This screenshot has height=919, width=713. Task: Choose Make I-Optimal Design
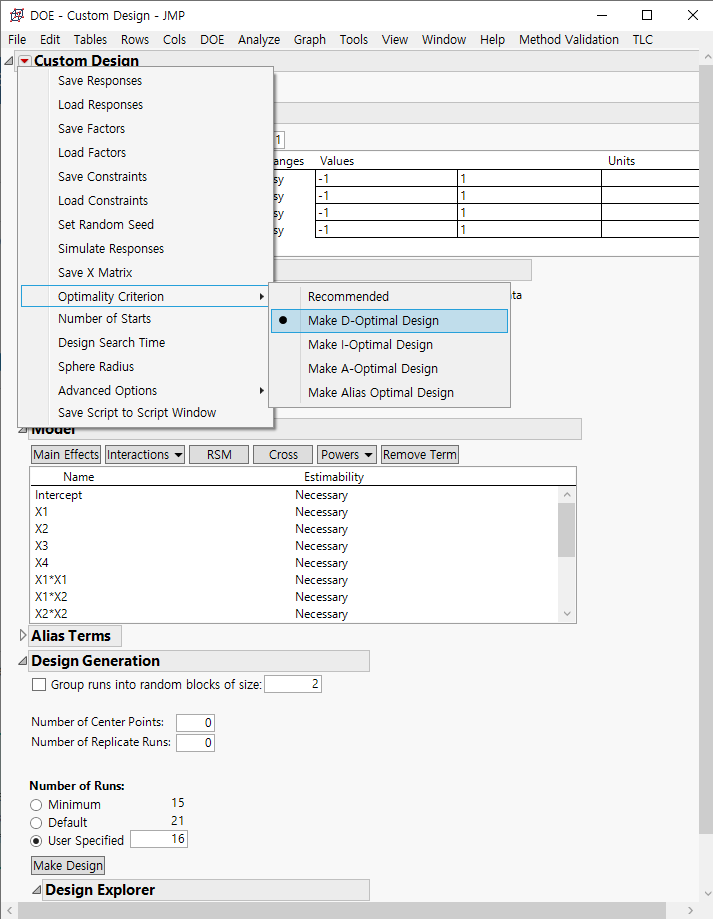[370, 345]
